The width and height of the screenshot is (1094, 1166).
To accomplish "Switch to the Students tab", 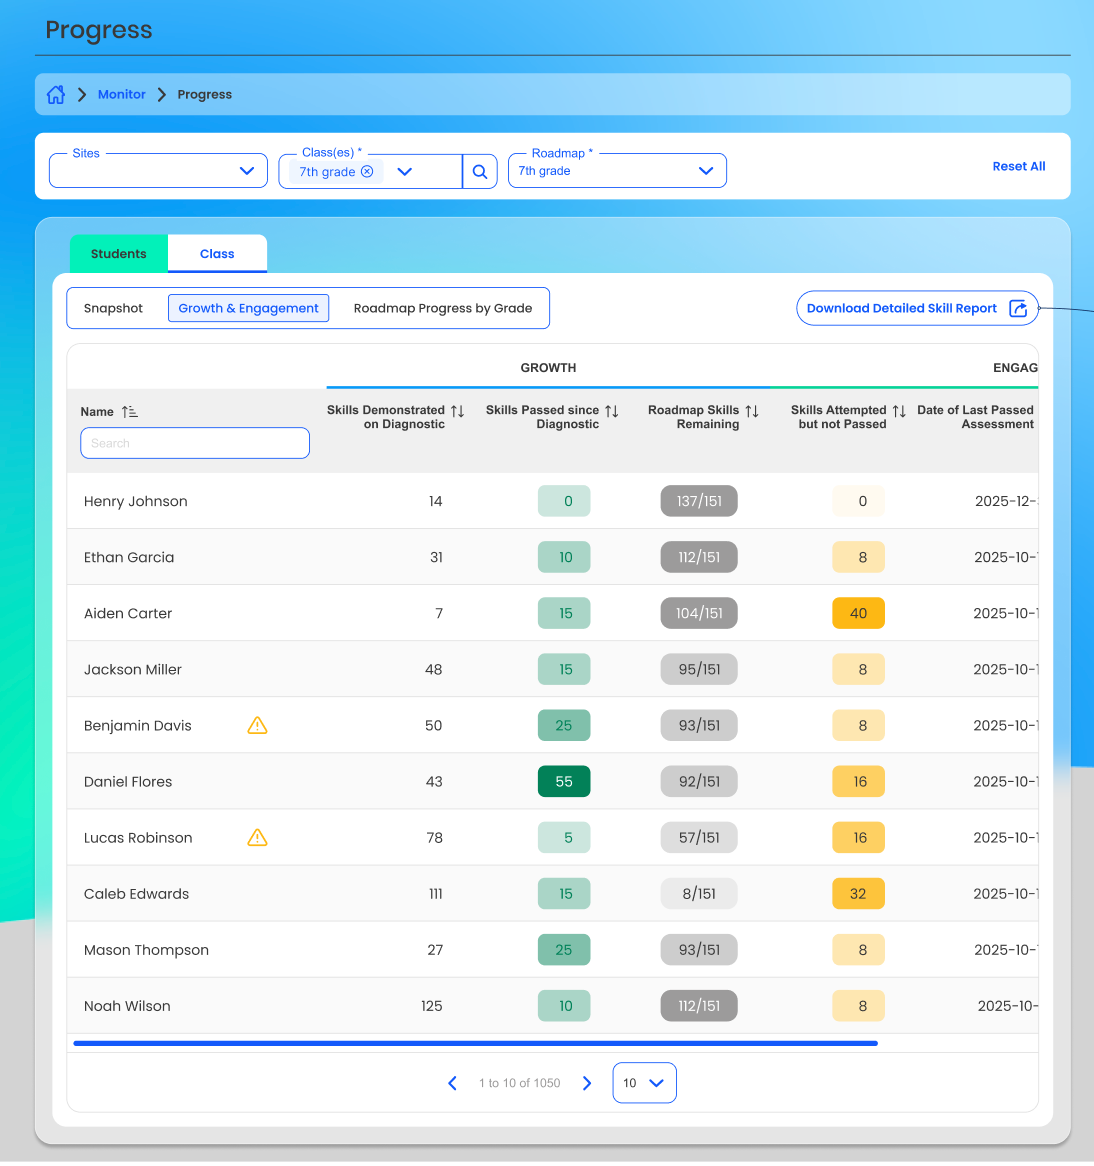I will tap(119, 254).
